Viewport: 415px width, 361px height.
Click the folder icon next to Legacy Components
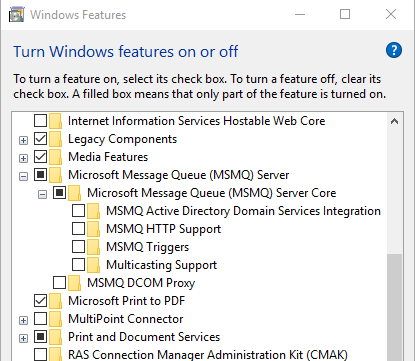point(55,139)
